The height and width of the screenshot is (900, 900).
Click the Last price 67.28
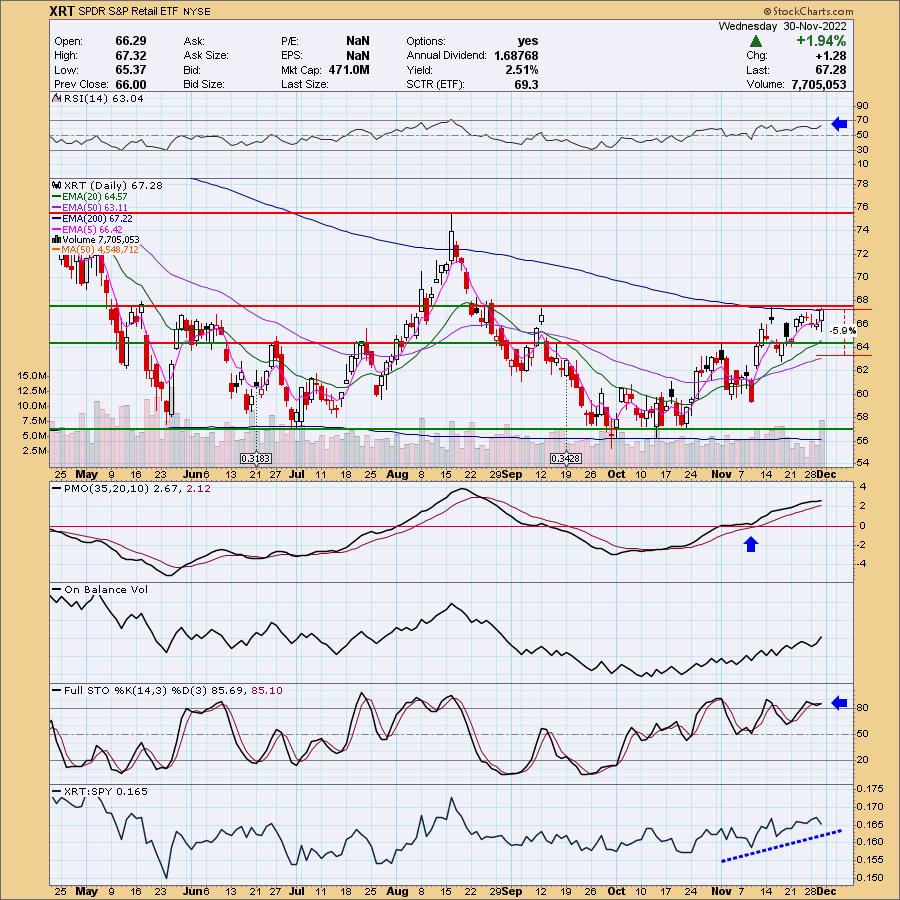pyautogui.click(x=831, y=69)
